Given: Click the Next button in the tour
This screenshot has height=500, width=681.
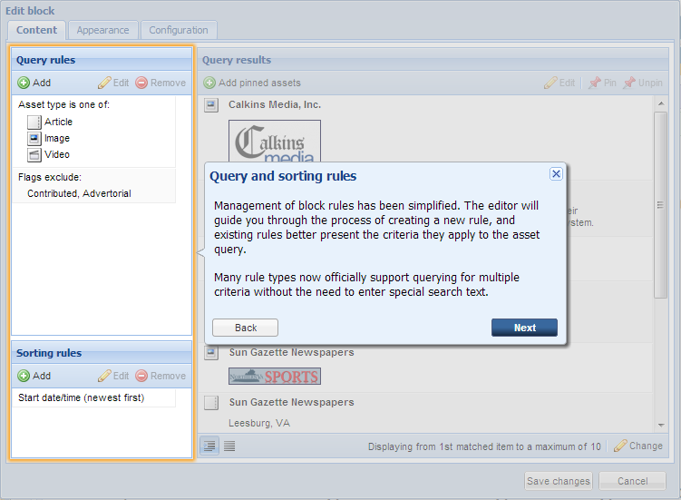Looking at the screenshot, I should click(524, 328).
